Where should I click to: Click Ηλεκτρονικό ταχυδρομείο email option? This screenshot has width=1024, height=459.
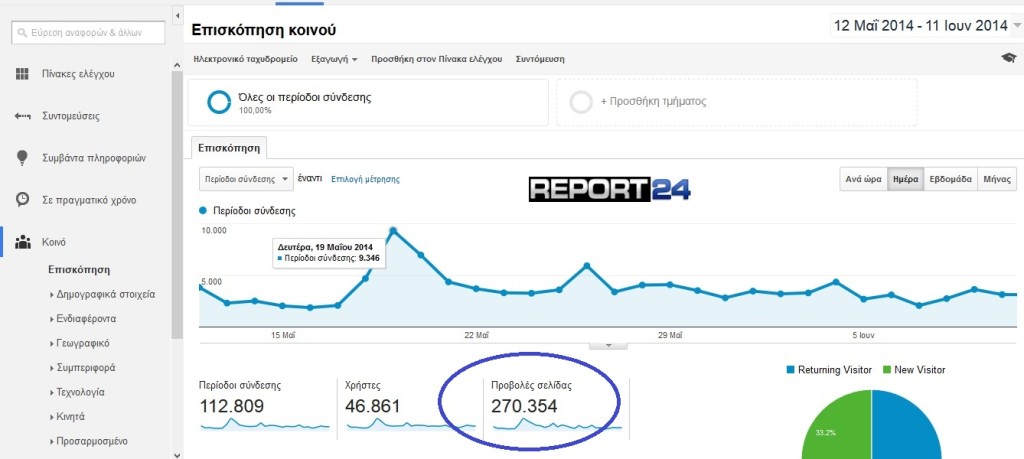tap(246, 59)
